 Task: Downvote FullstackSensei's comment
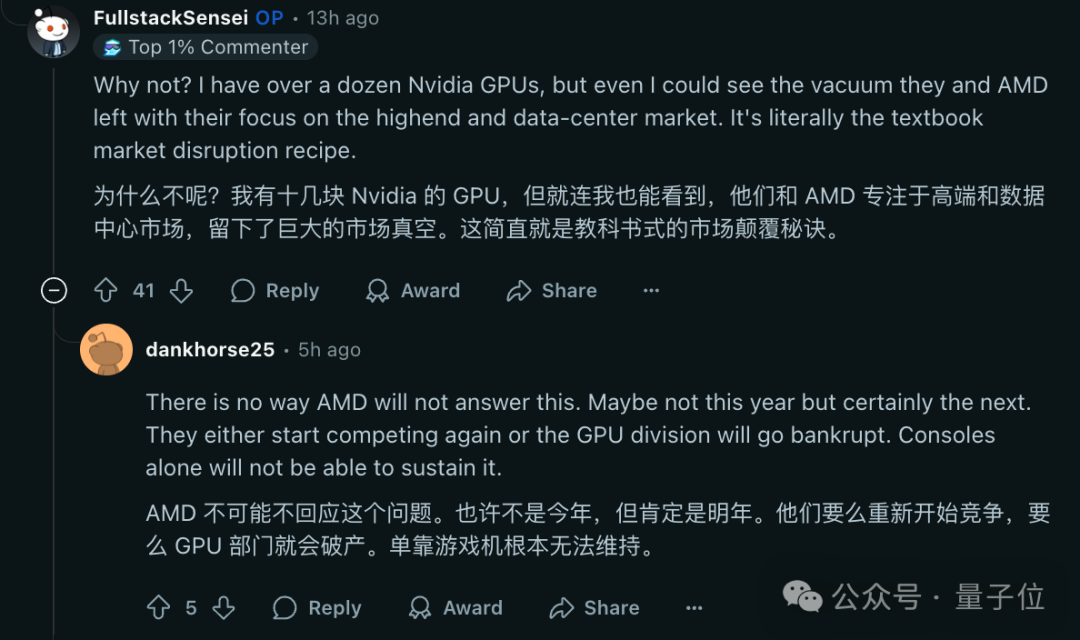181,291
